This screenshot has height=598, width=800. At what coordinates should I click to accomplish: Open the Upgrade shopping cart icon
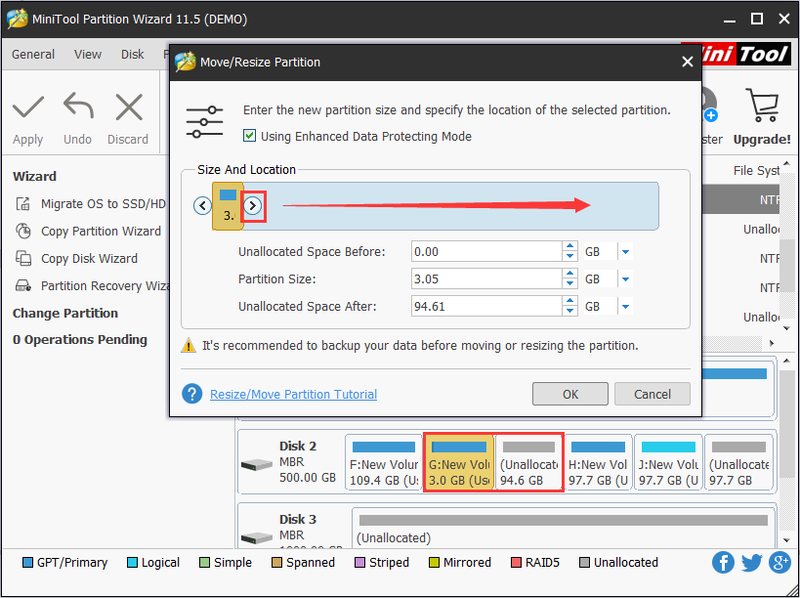tap(762, 105)
